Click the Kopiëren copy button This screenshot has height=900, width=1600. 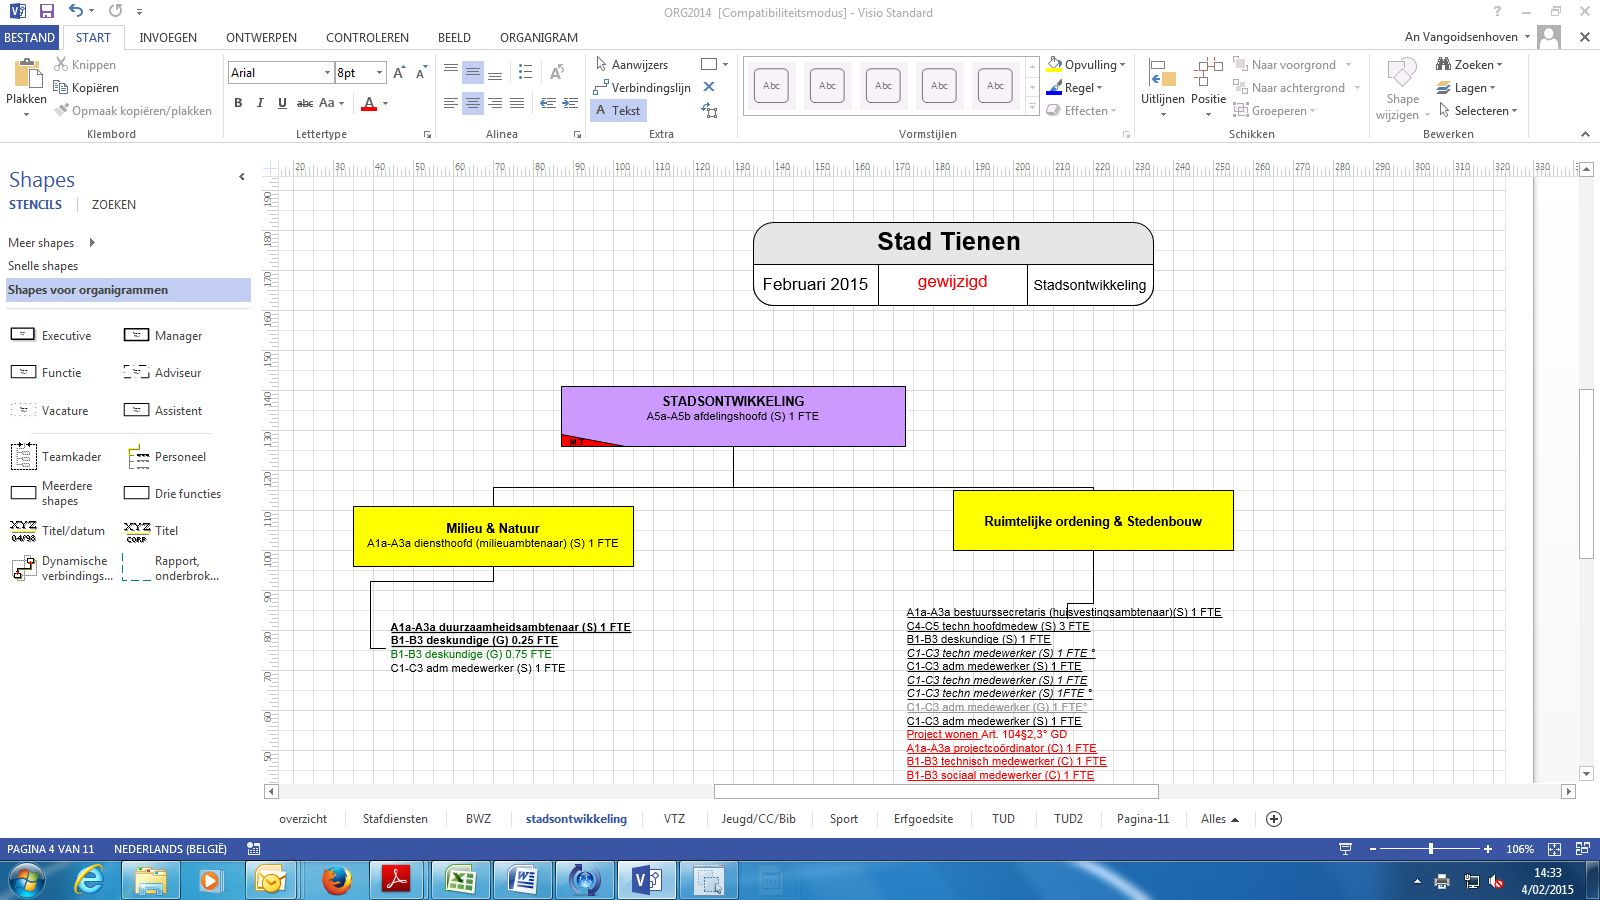[x=86, y=88]
